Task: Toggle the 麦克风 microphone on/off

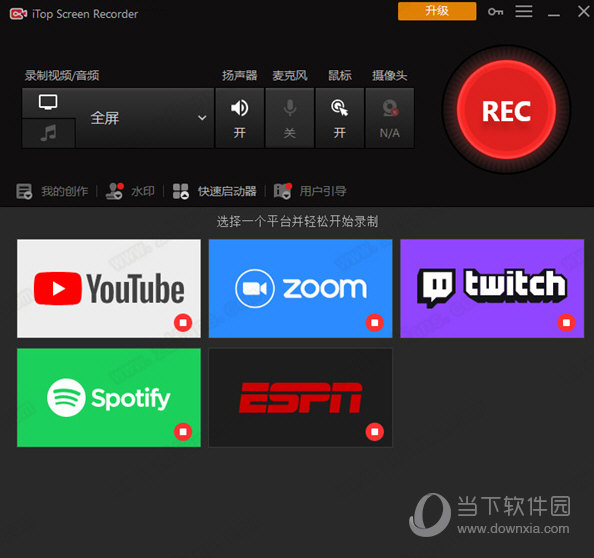Action: pyautogui.click(x=290, y=118)
